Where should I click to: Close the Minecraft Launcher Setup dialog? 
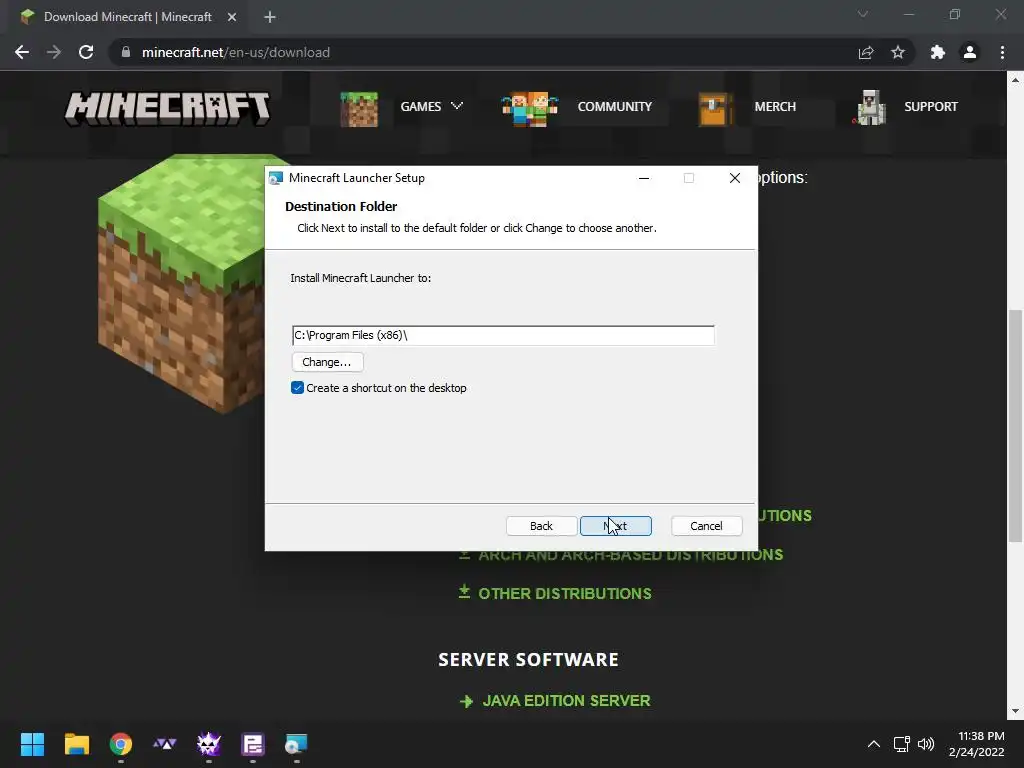click(x=735, y=178)
